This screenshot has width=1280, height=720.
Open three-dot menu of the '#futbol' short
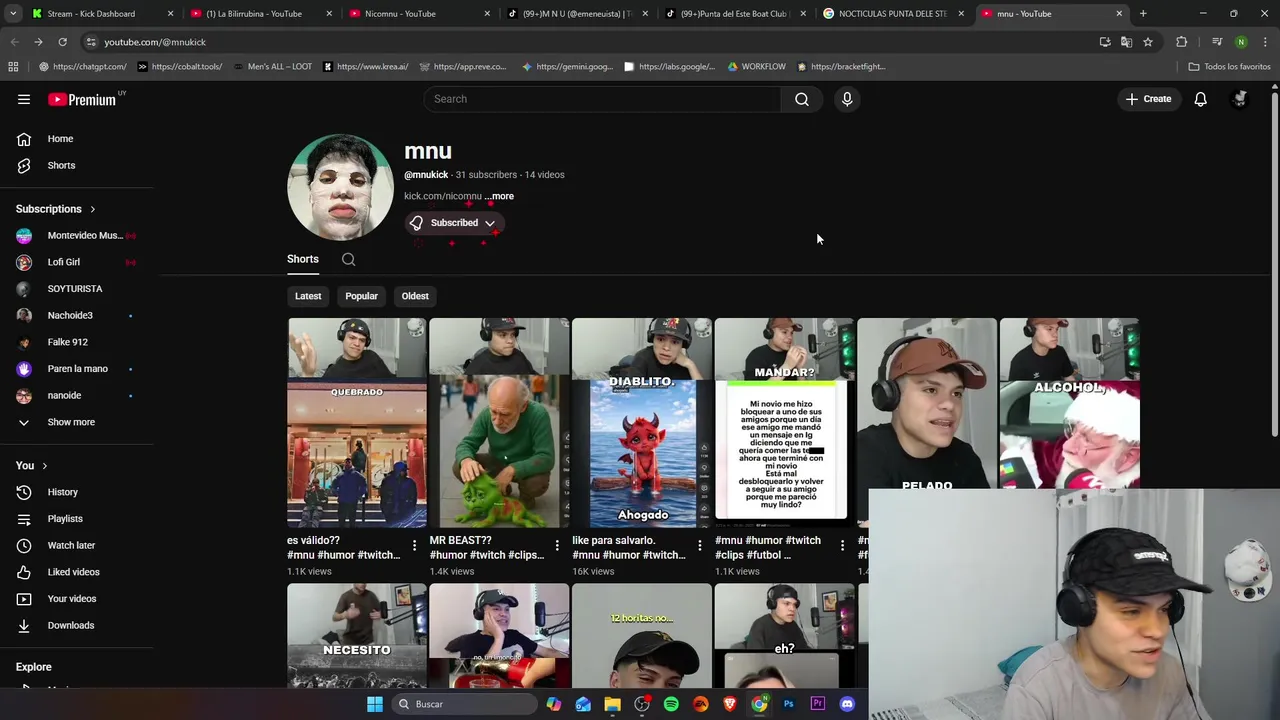click(x=842, y=545)
